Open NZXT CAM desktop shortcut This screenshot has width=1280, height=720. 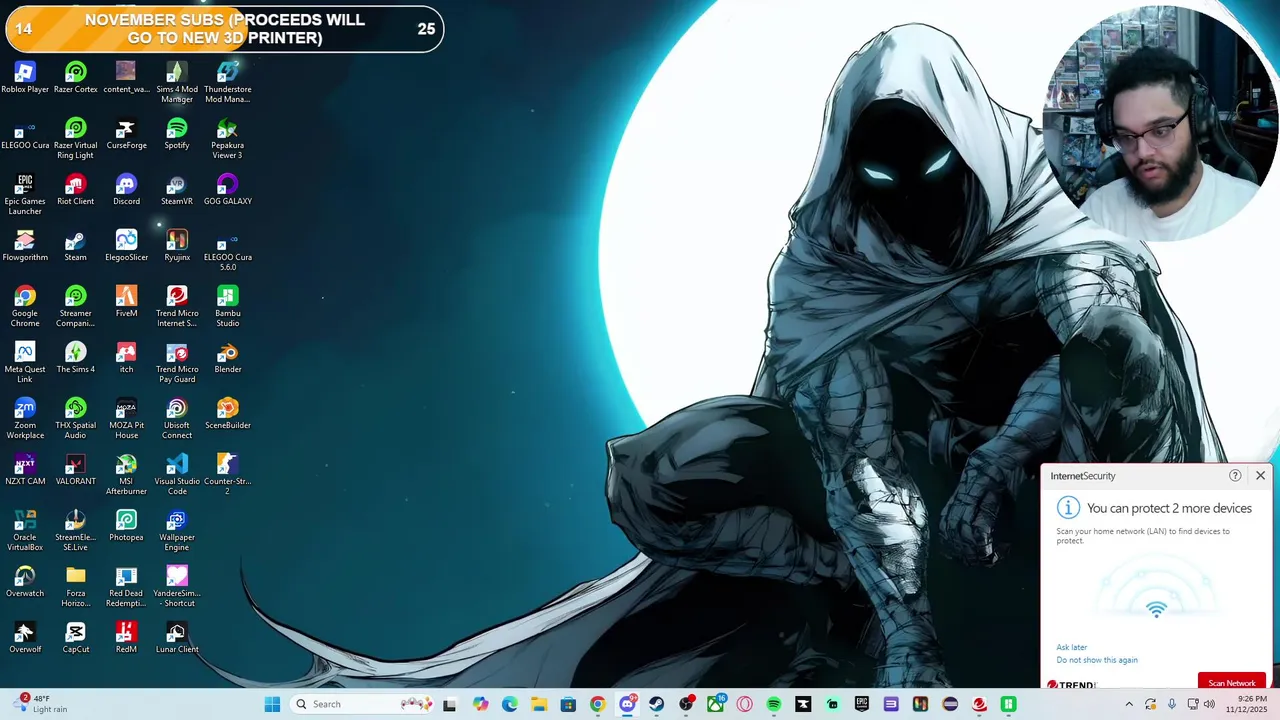pyautogui.click(x=25, y=470)
